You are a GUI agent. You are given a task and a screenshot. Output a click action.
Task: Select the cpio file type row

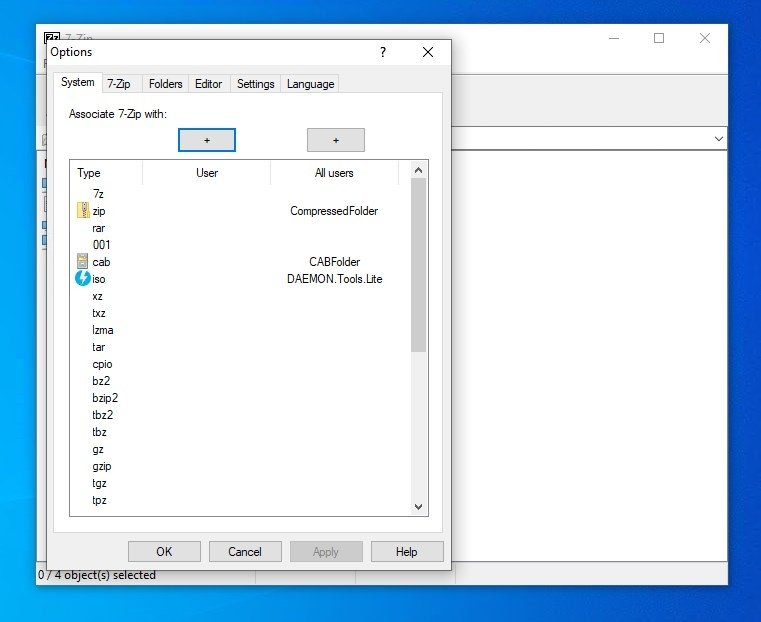point(240,363)
